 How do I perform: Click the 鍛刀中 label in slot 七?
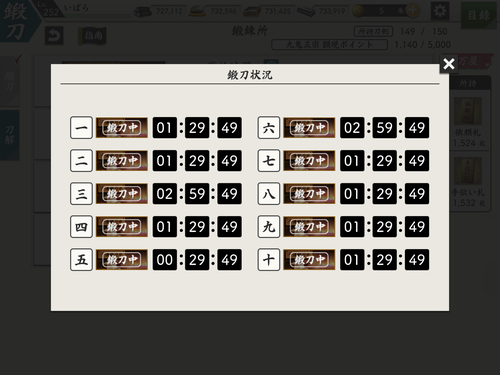point(309,161)
